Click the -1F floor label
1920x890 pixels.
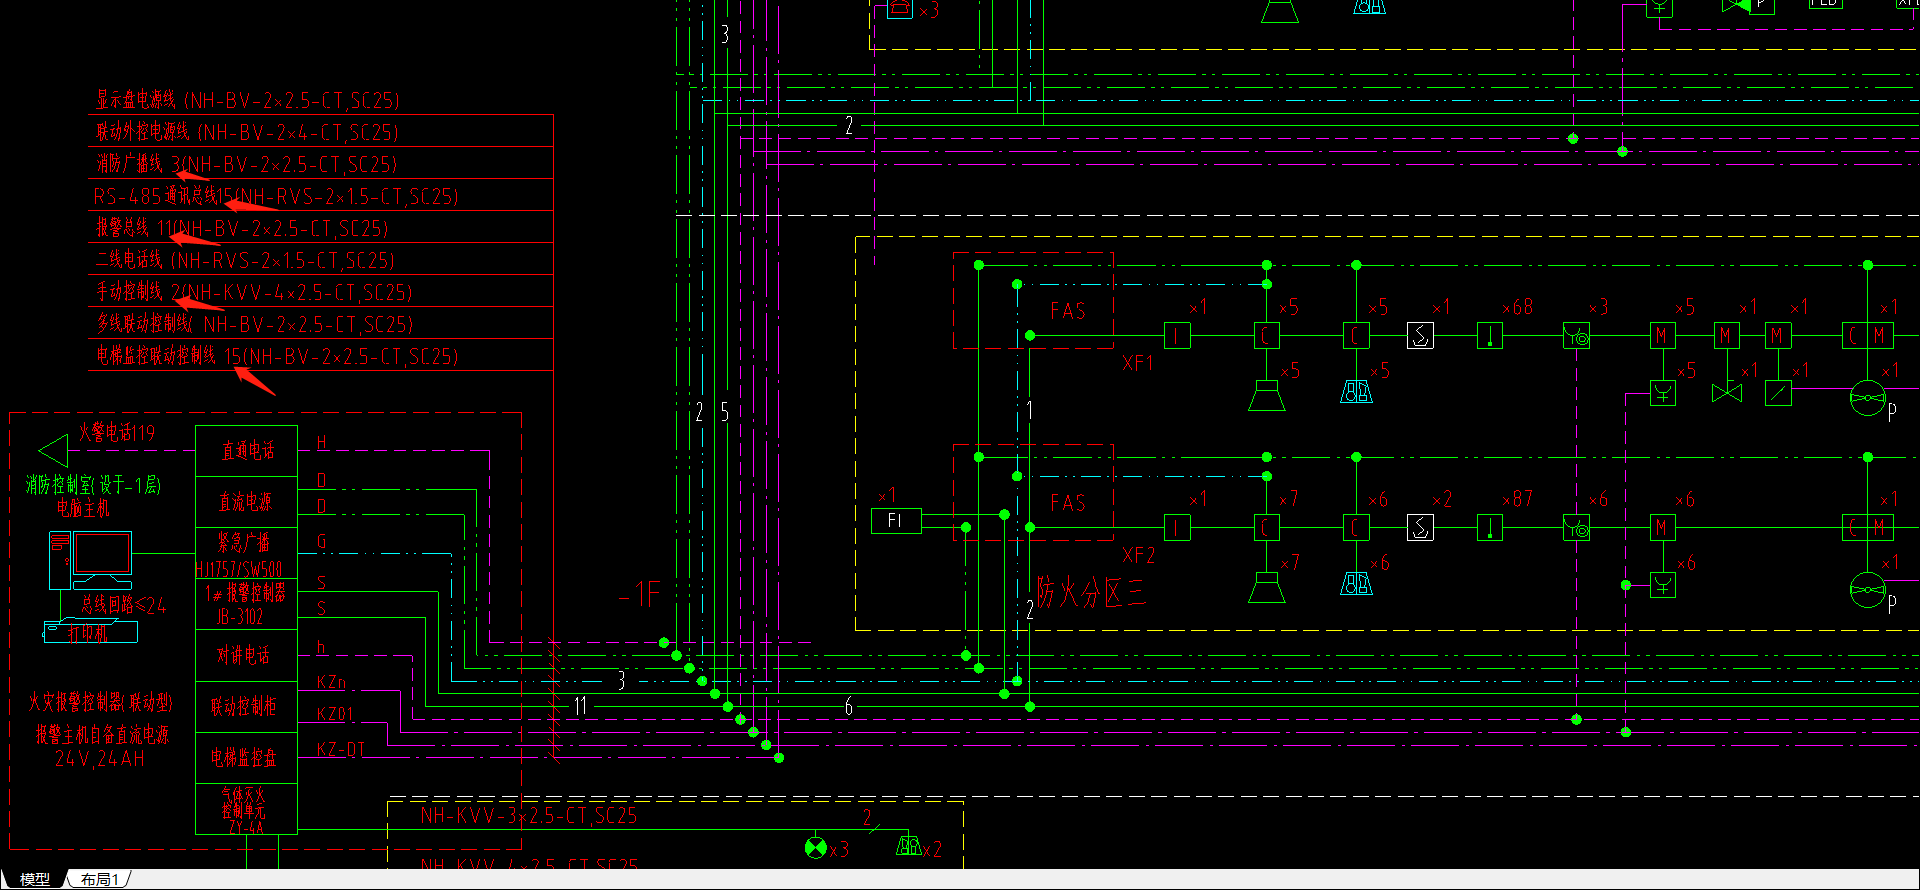[640, 595]
